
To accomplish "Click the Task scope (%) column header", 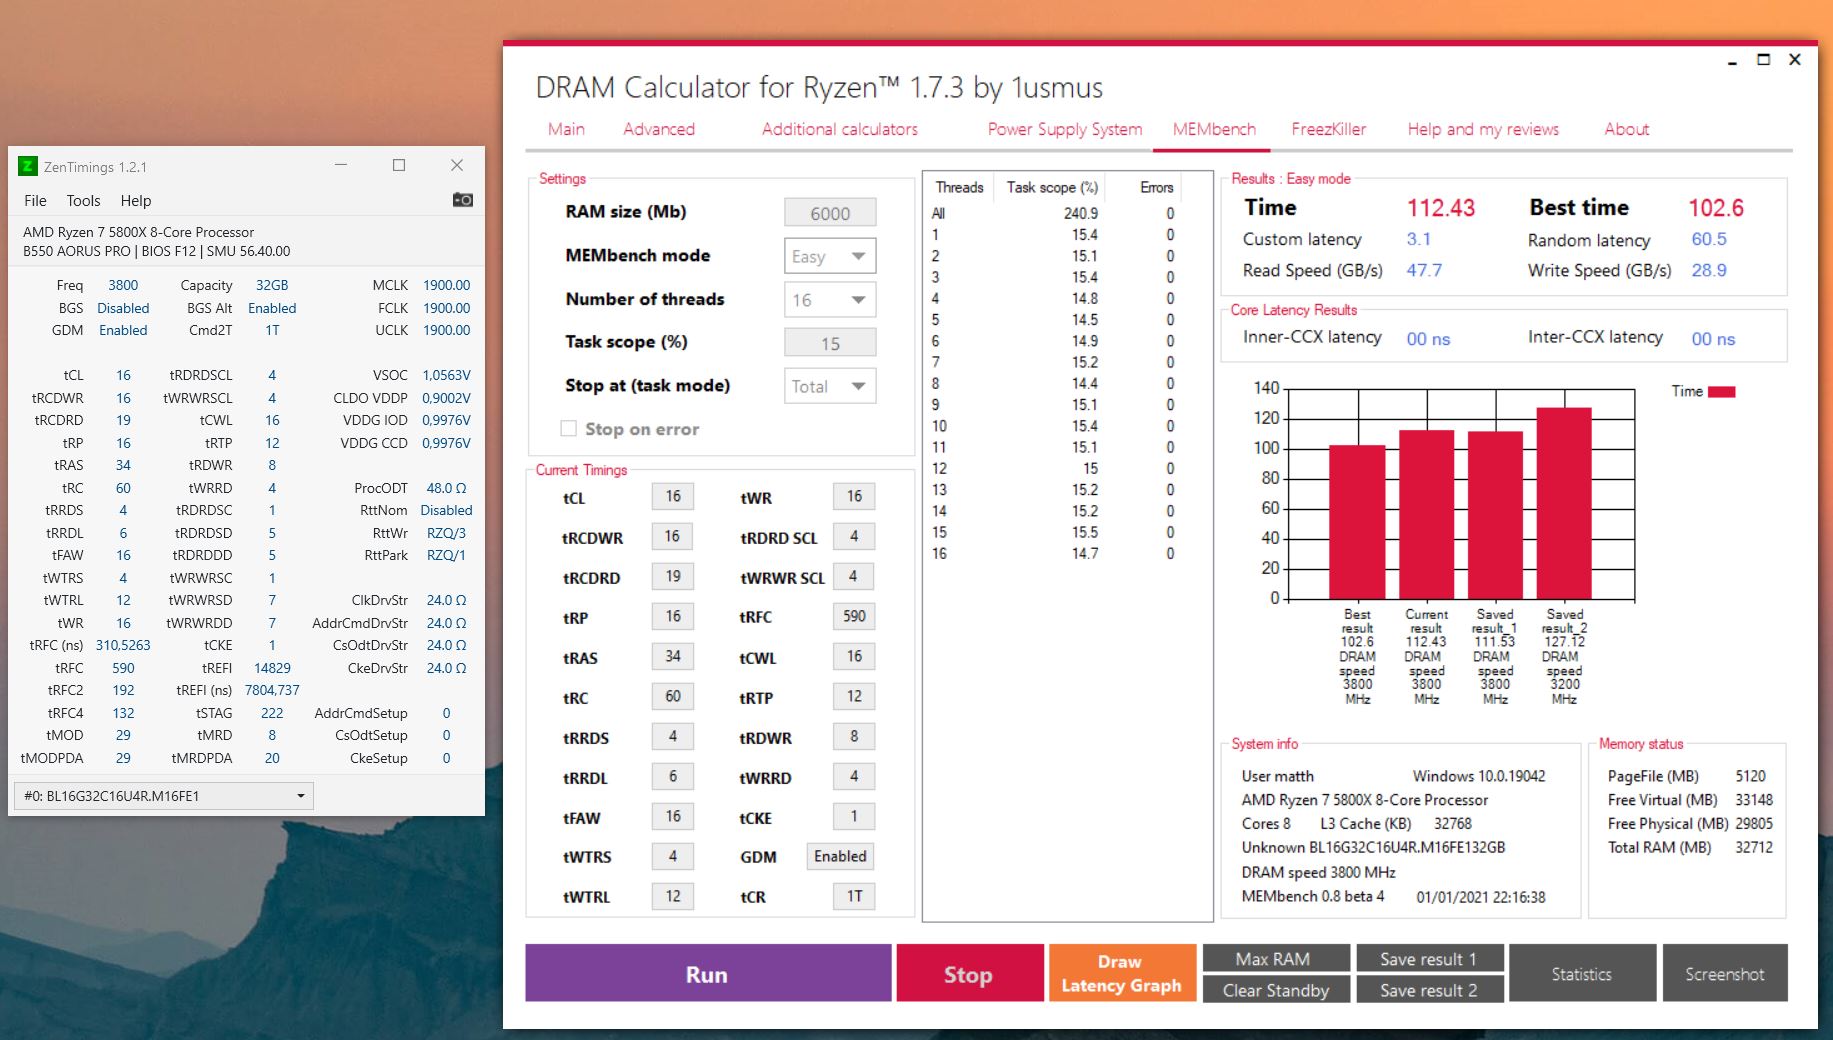I will click(1052, 187).
